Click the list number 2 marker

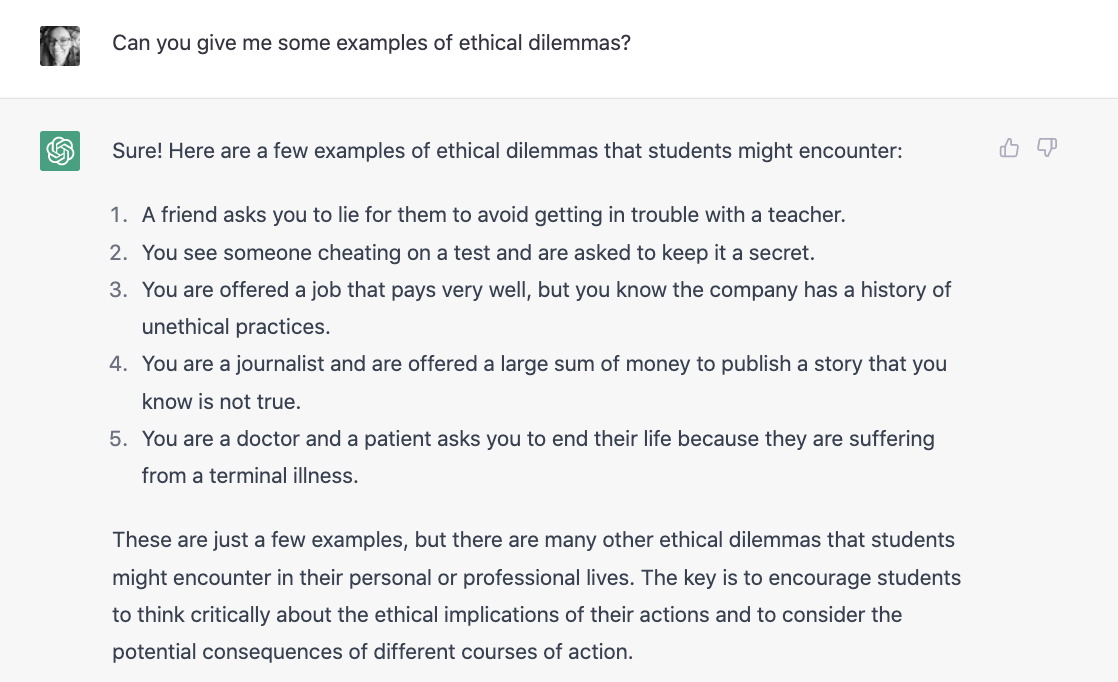point(119,253)
